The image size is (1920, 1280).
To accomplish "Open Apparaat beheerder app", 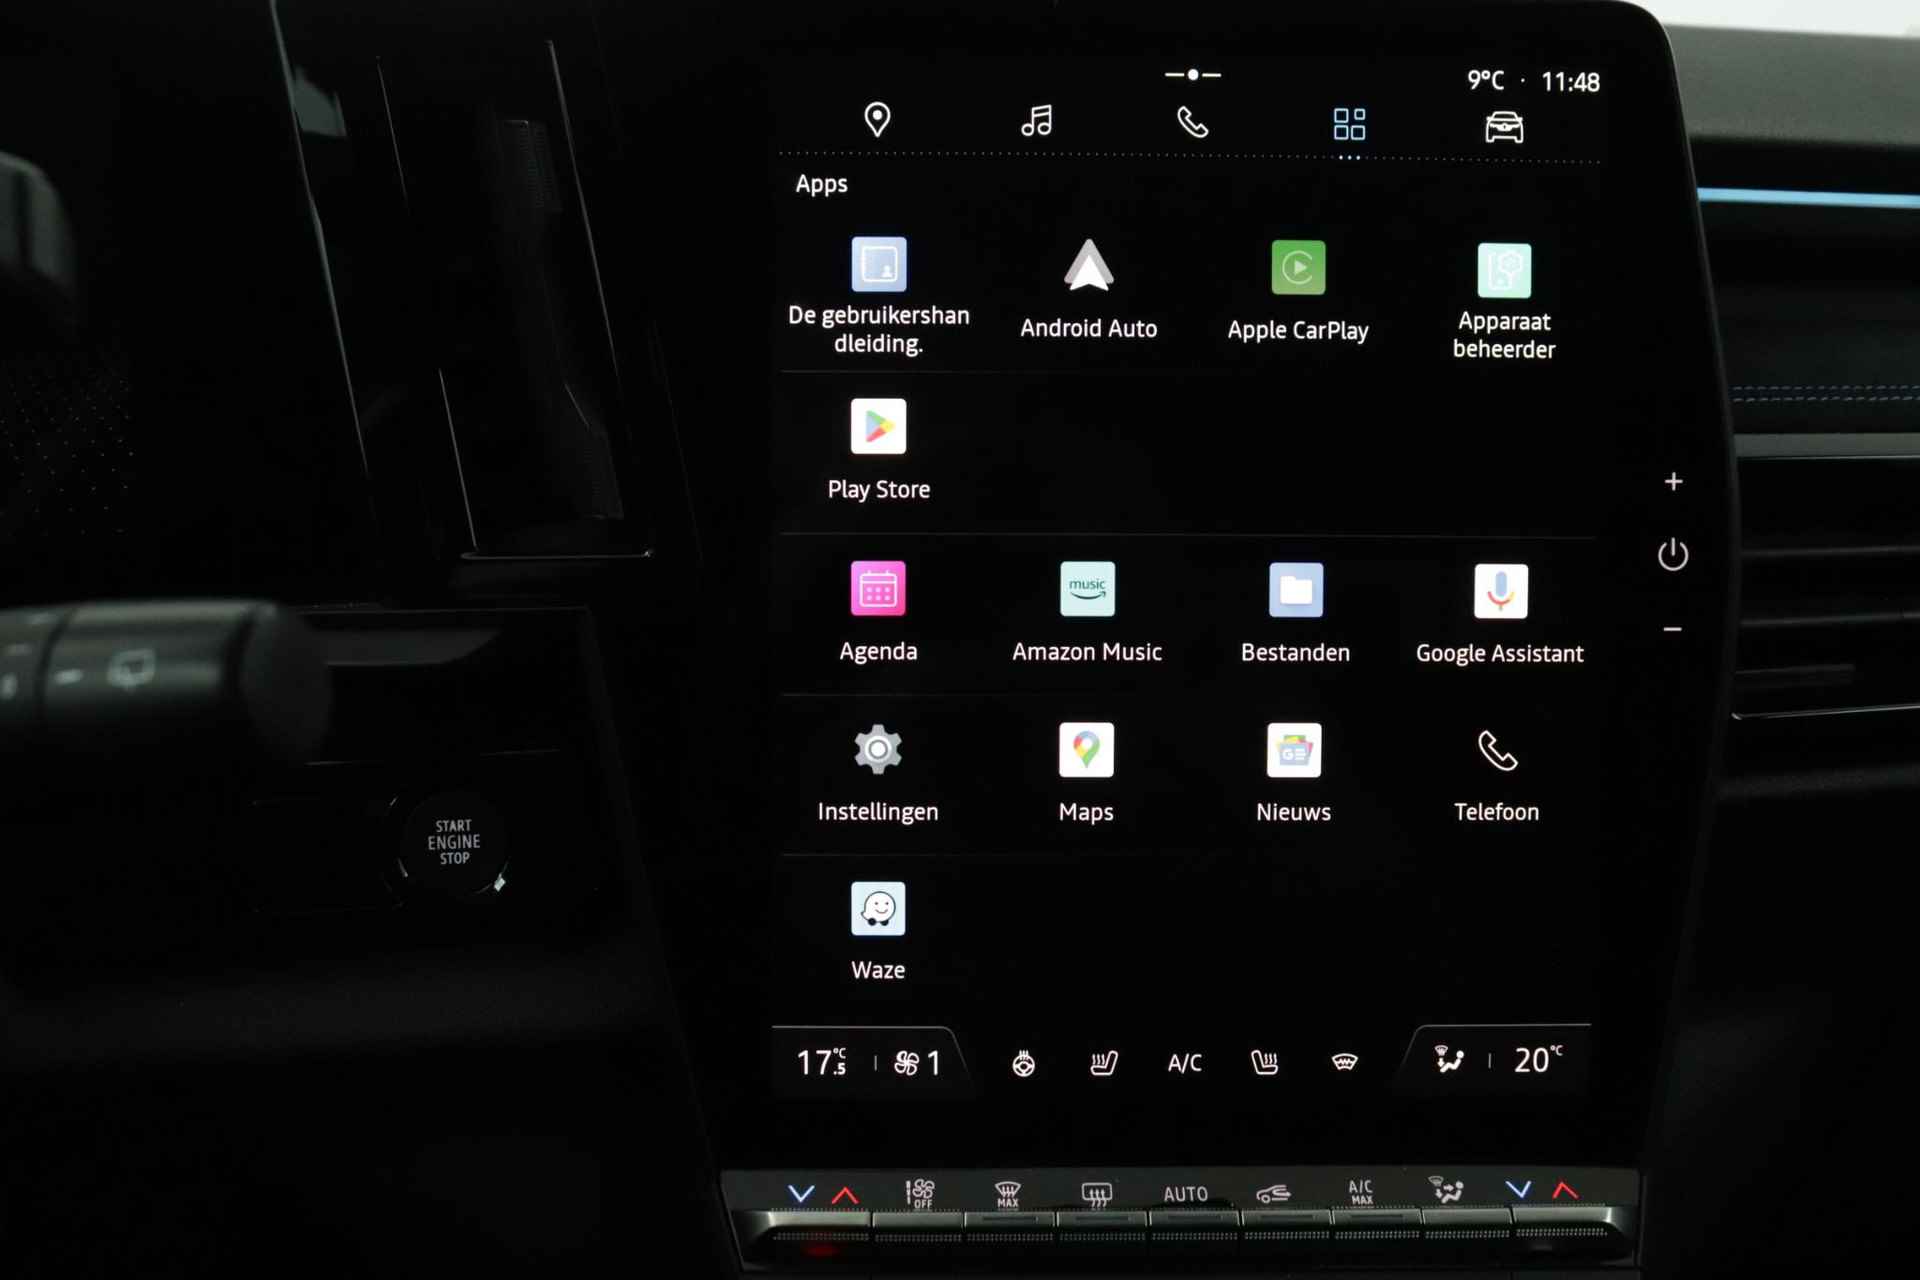I will (1504, 301).
